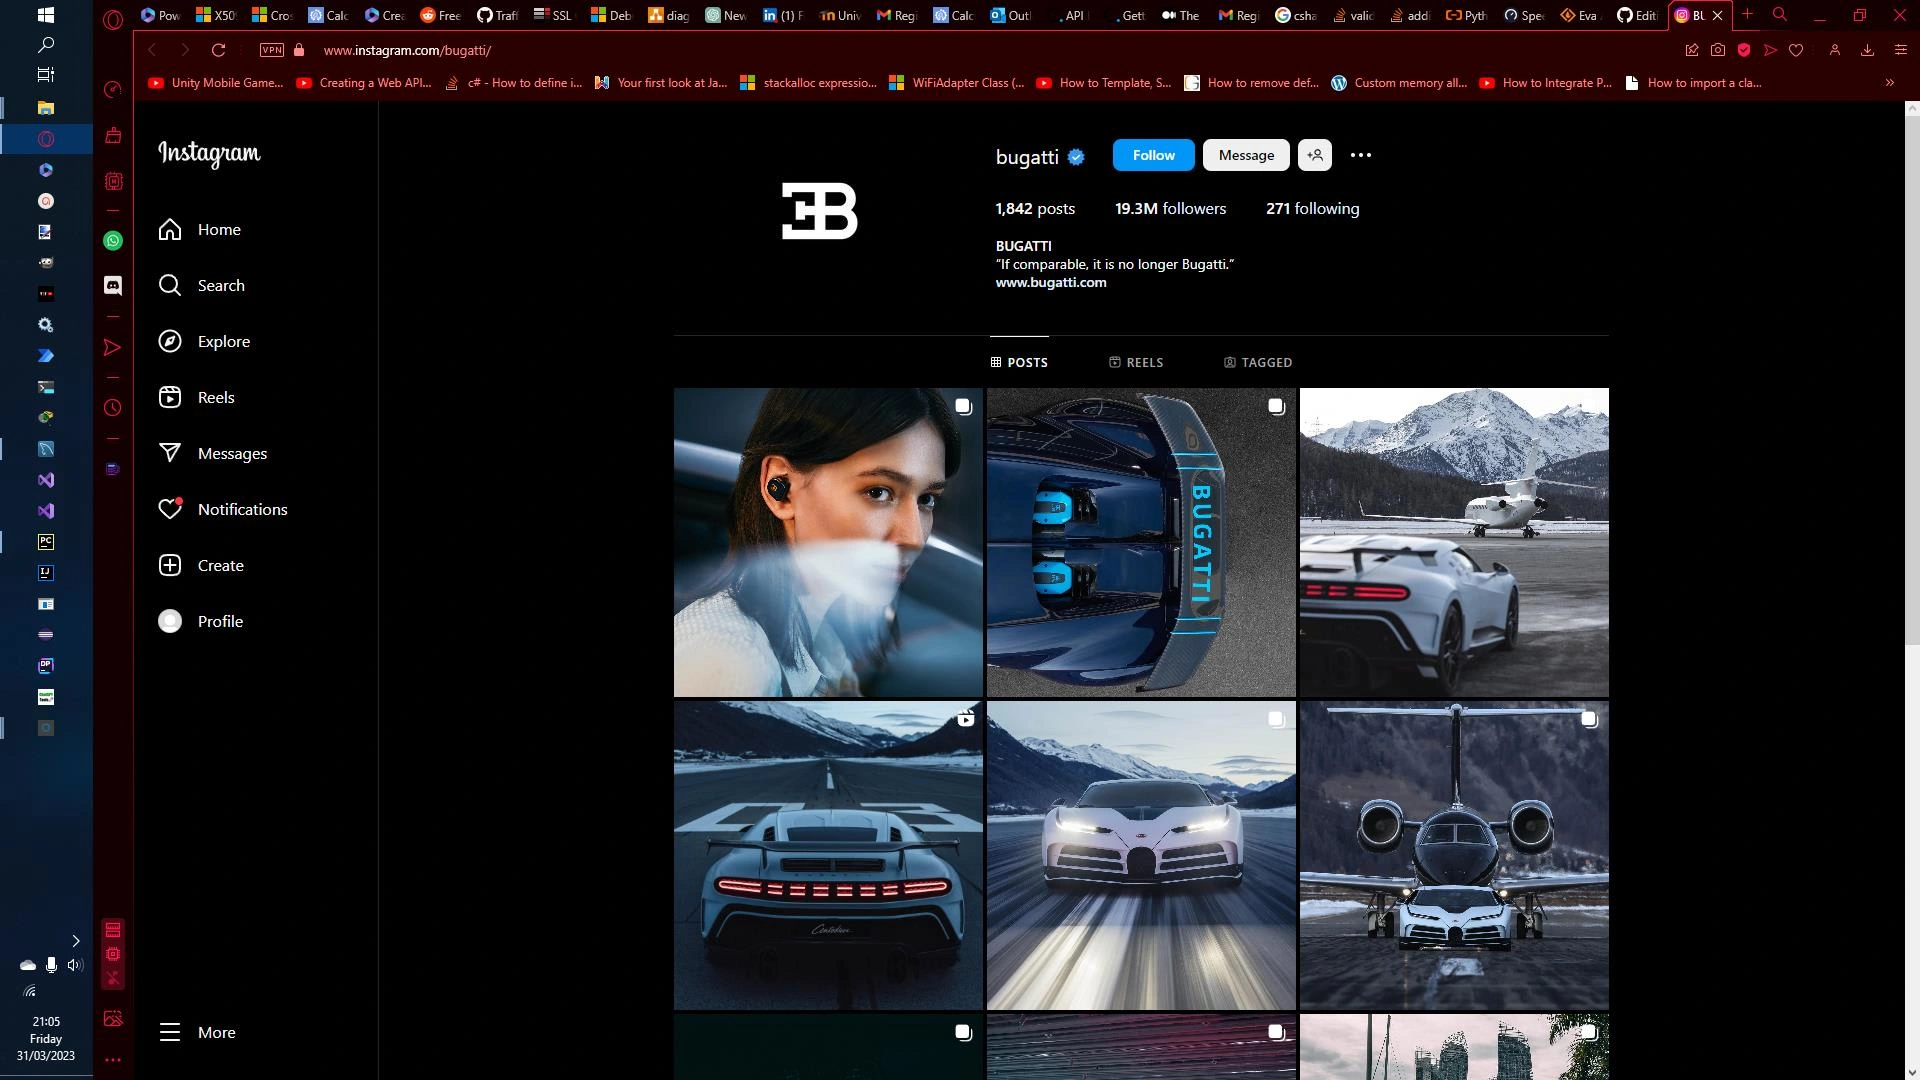1920x1080 pixels.
Task: Message the bugatti account
Action: tap(1246, 155)
